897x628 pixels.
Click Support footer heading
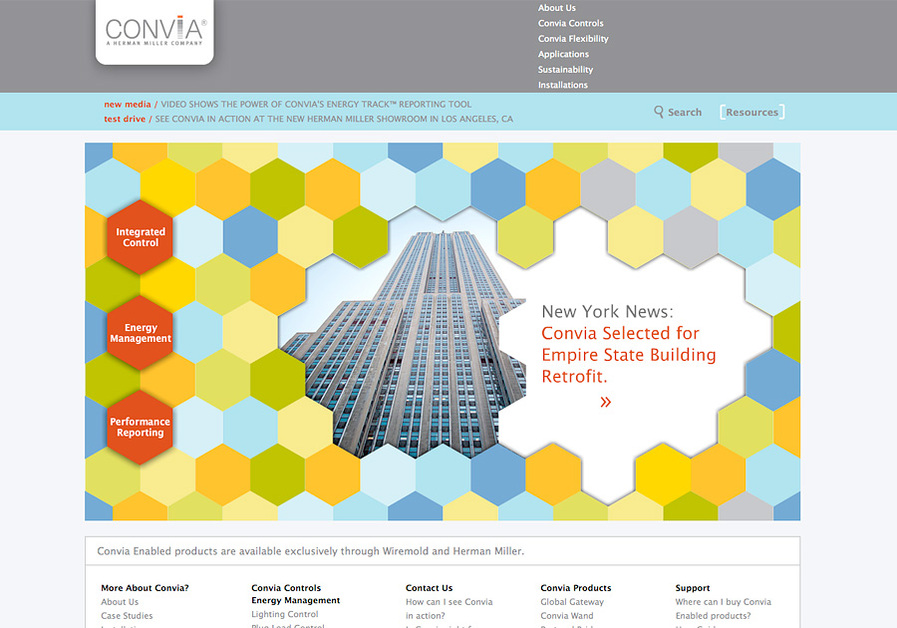click(x=692, y=588)
